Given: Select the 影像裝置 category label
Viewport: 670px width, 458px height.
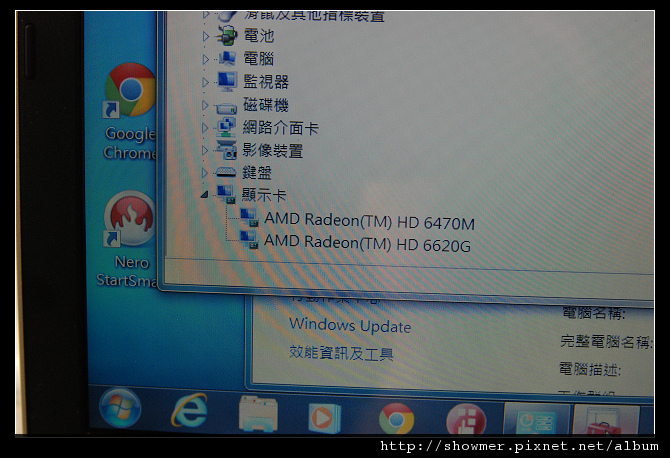Looking at the screenshot, I should (273, 150).
